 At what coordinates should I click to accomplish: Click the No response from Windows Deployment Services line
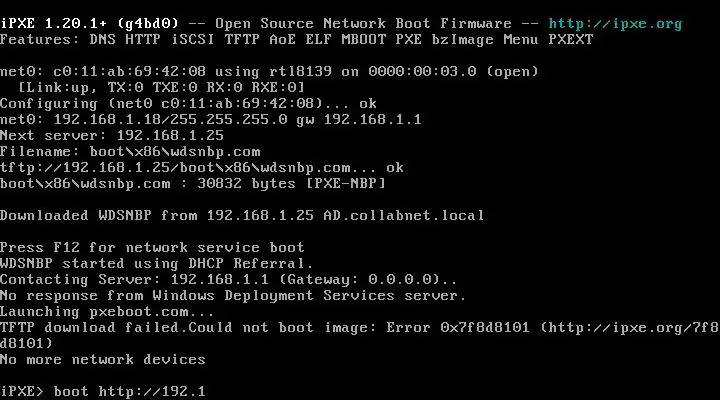point(232,295)
